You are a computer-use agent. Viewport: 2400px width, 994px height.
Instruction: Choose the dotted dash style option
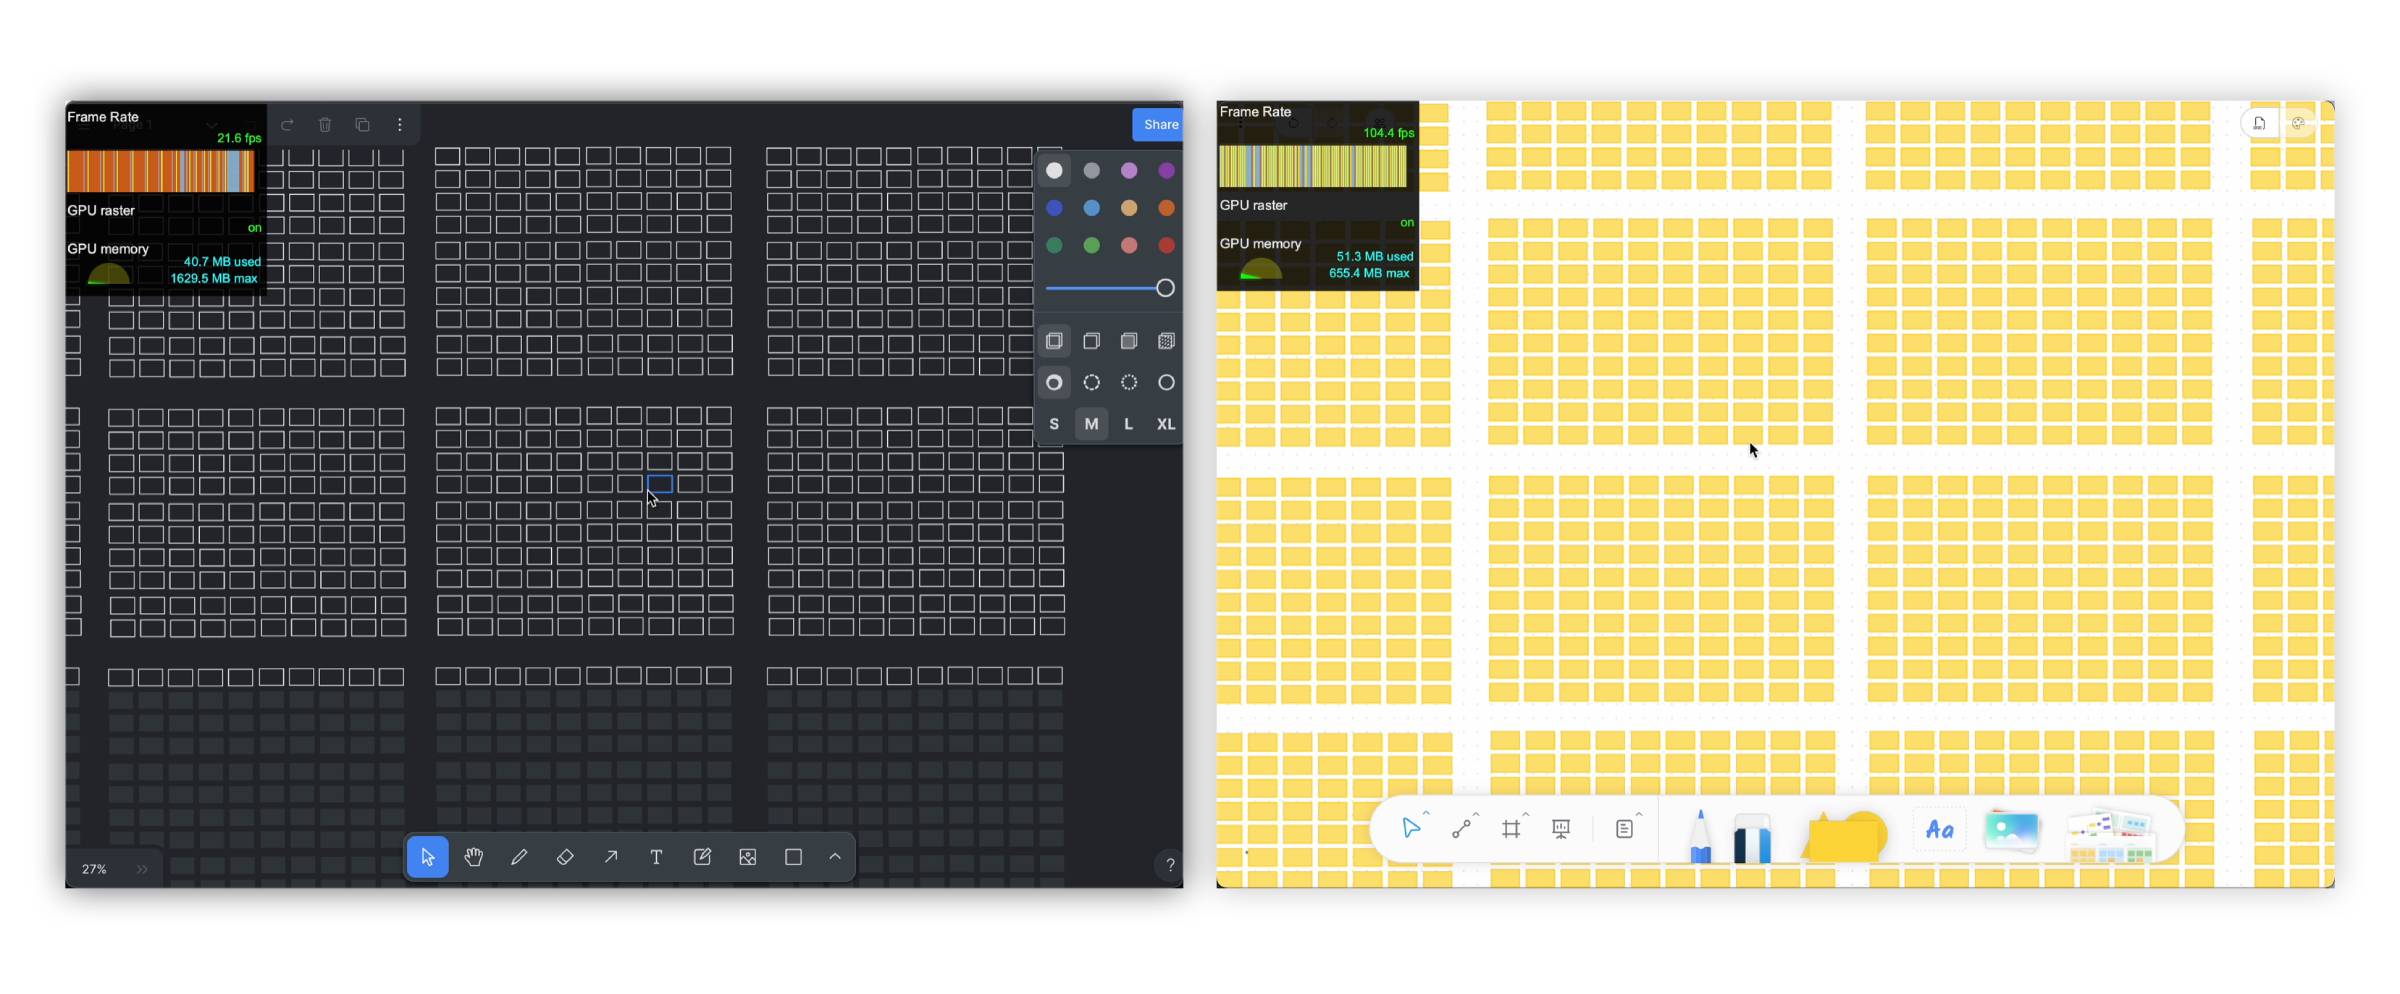[x=1129, y=383]
